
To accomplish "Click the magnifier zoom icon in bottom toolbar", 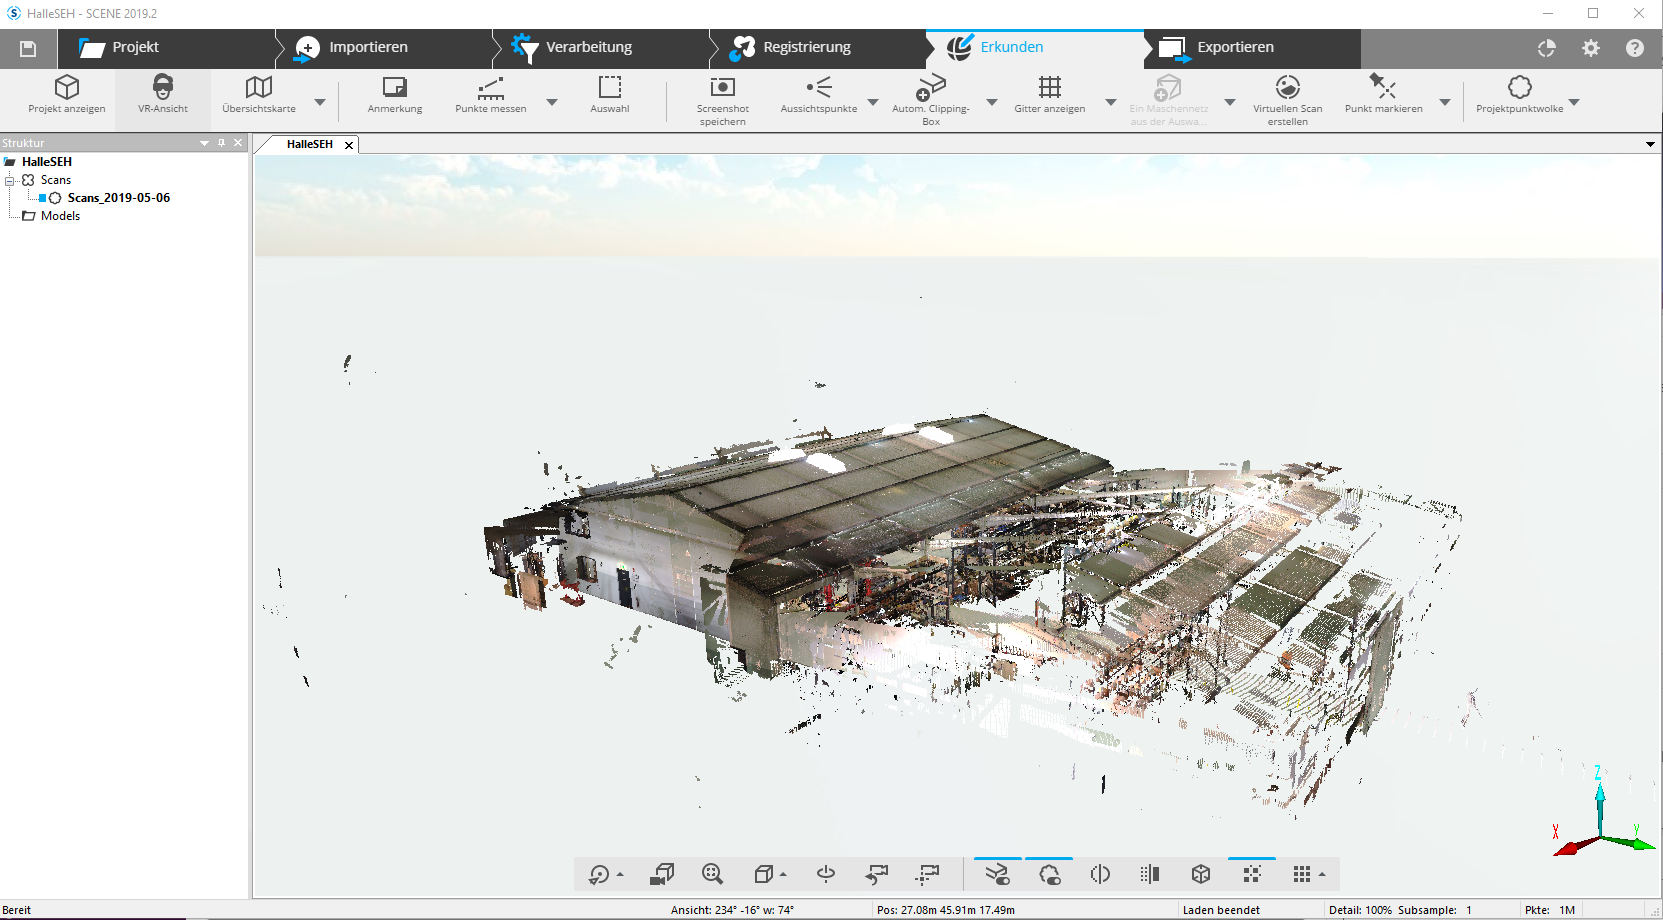I will 712,874.
